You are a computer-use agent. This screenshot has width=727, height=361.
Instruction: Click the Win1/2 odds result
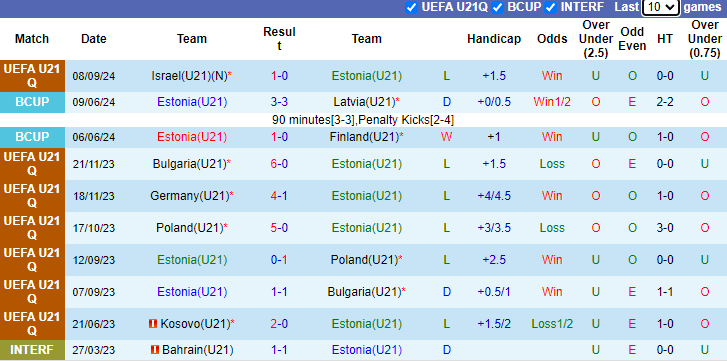pyautogui.click(x=552, y=102)
